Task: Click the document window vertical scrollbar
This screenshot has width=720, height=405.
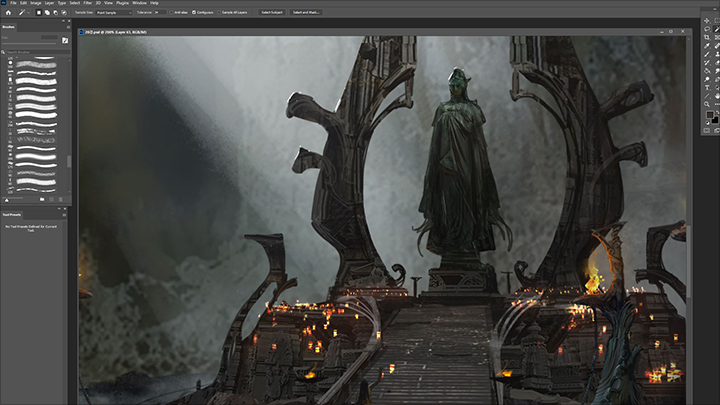Action: point(687,259)
